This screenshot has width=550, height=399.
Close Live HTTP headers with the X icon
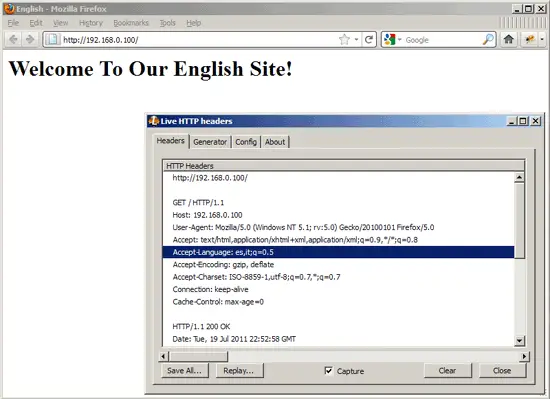(x=535, y=121)
